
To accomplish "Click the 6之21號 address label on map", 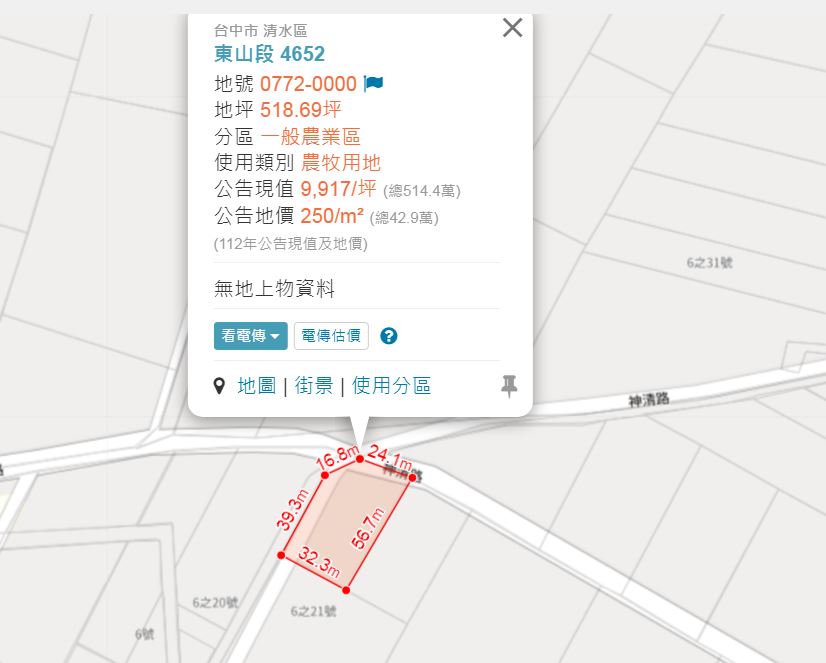I will (x=313, y=611).
